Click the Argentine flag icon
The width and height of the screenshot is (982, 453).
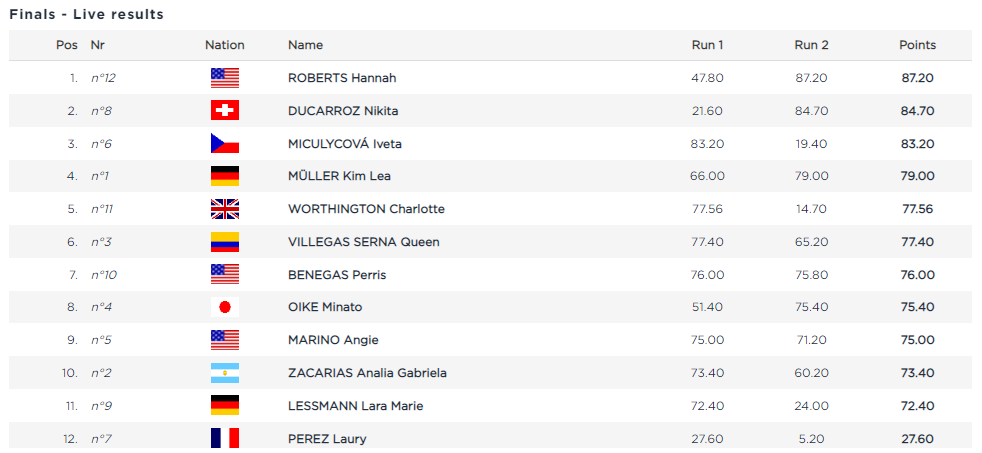click(x=225, y=373)
